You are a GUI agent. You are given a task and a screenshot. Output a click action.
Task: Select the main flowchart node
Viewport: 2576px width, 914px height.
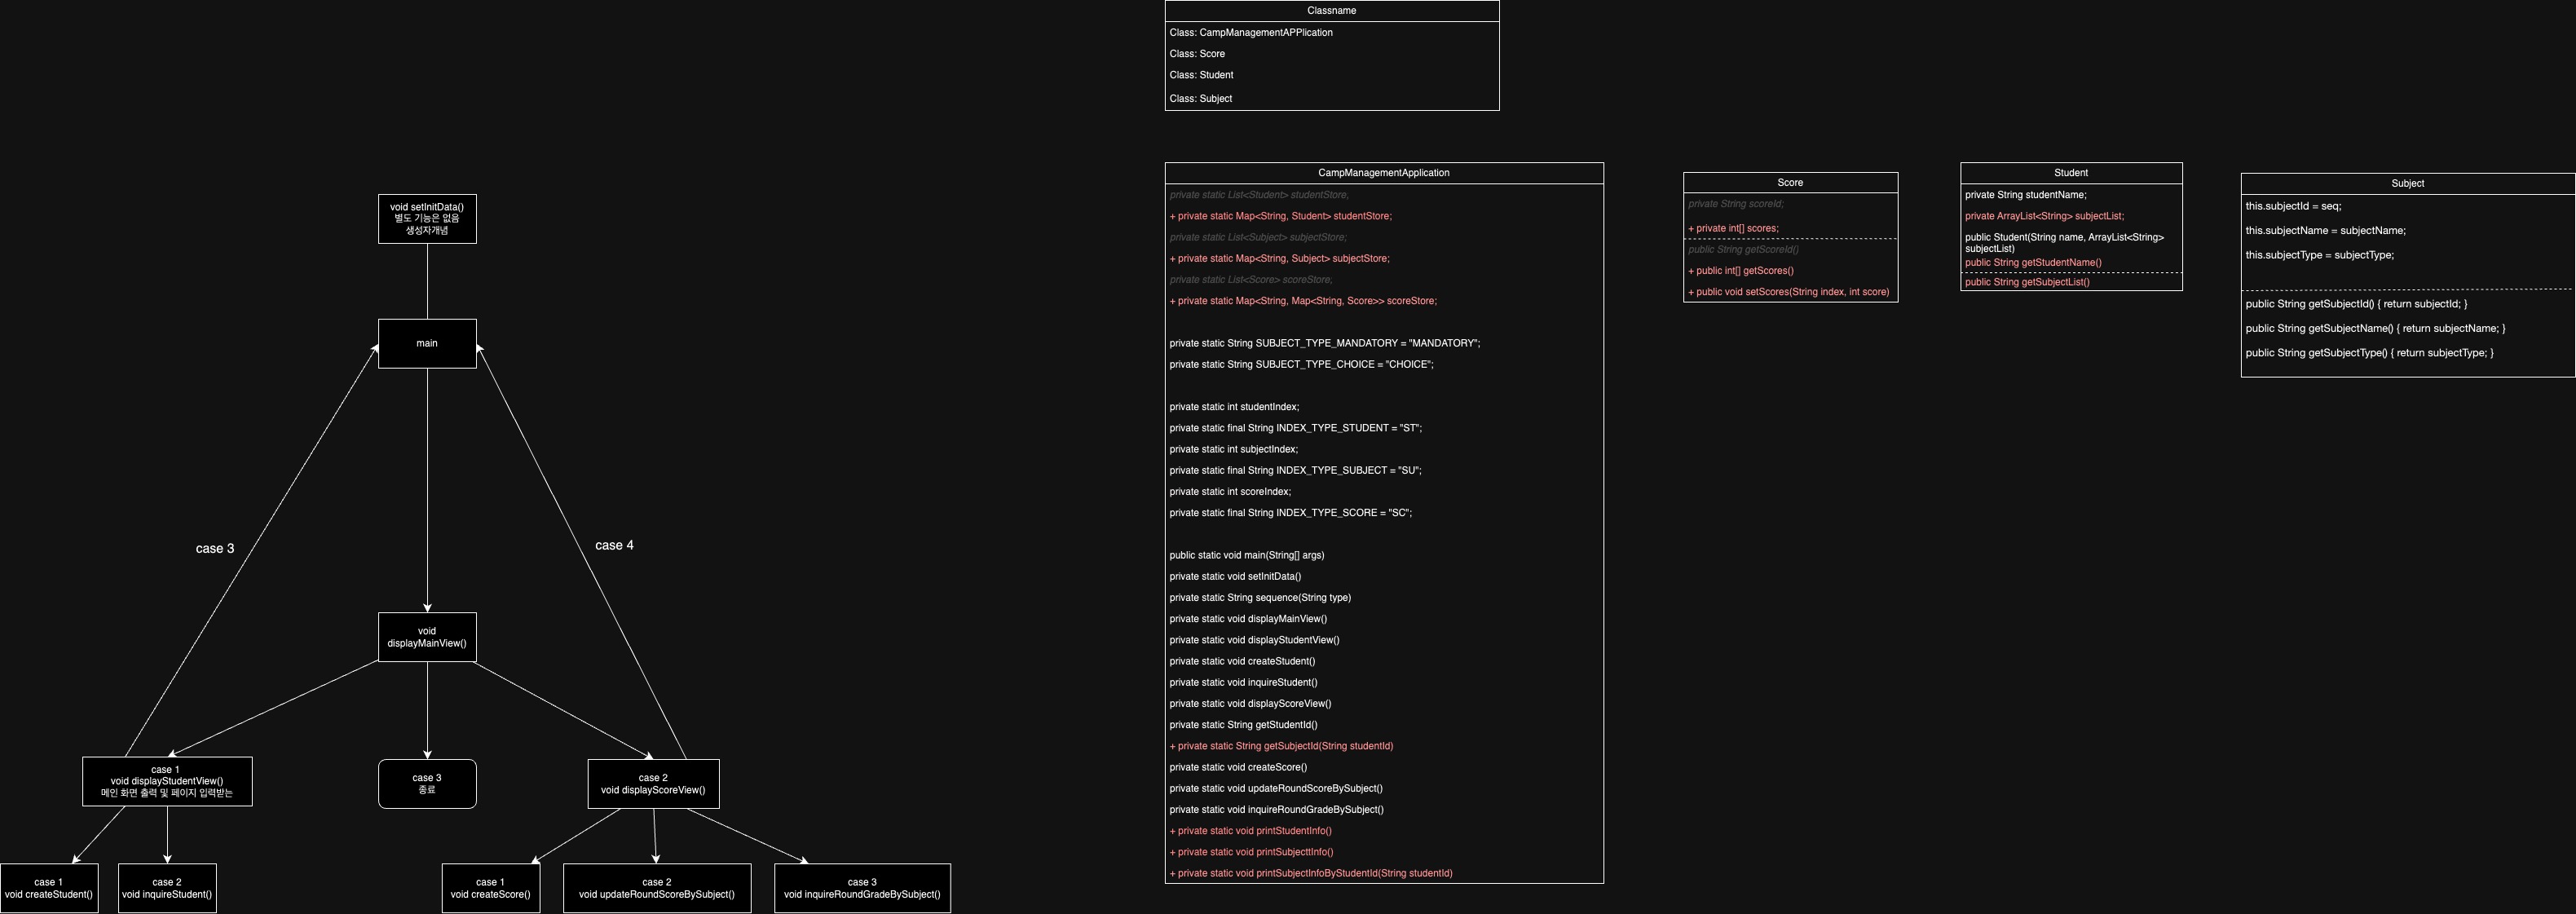pyautogui.click(x=427, y=343)
